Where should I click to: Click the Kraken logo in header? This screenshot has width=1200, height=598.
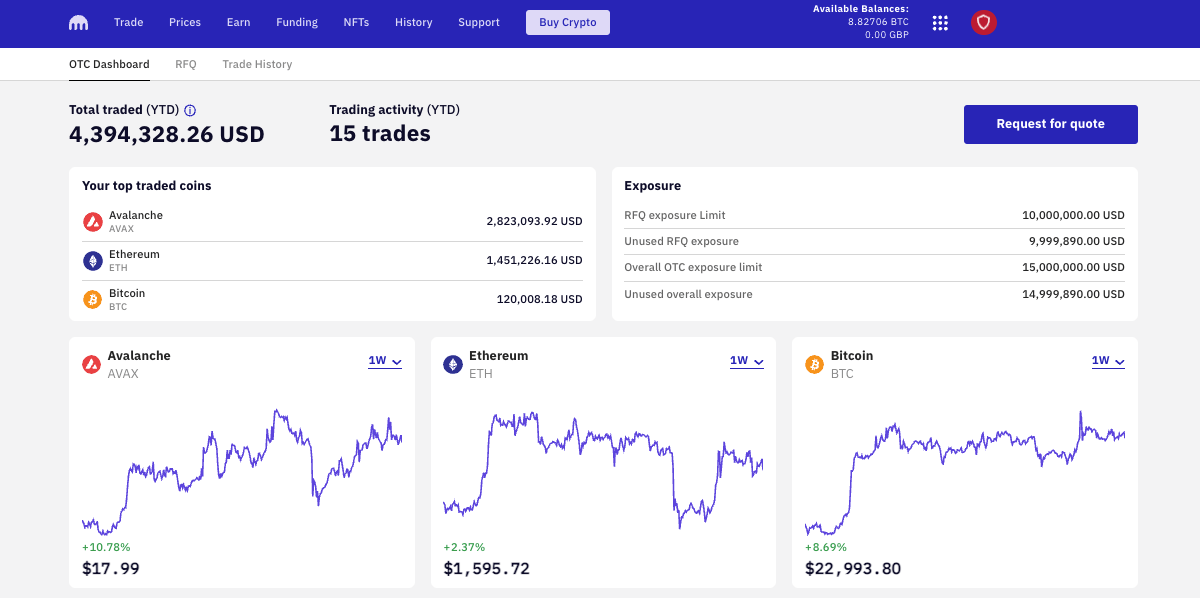tap(79, 23)
